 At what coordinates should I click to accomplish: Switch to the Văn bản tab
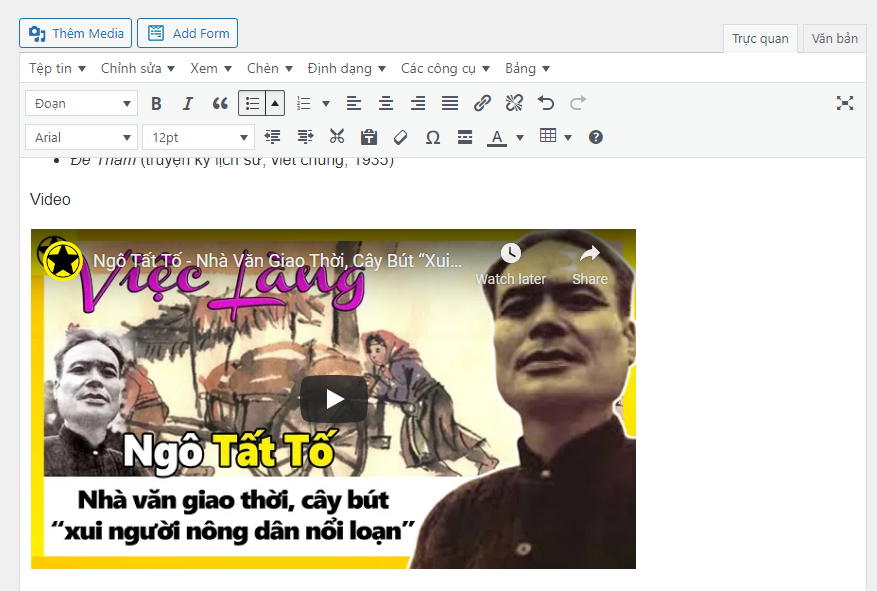coord(834,39)
